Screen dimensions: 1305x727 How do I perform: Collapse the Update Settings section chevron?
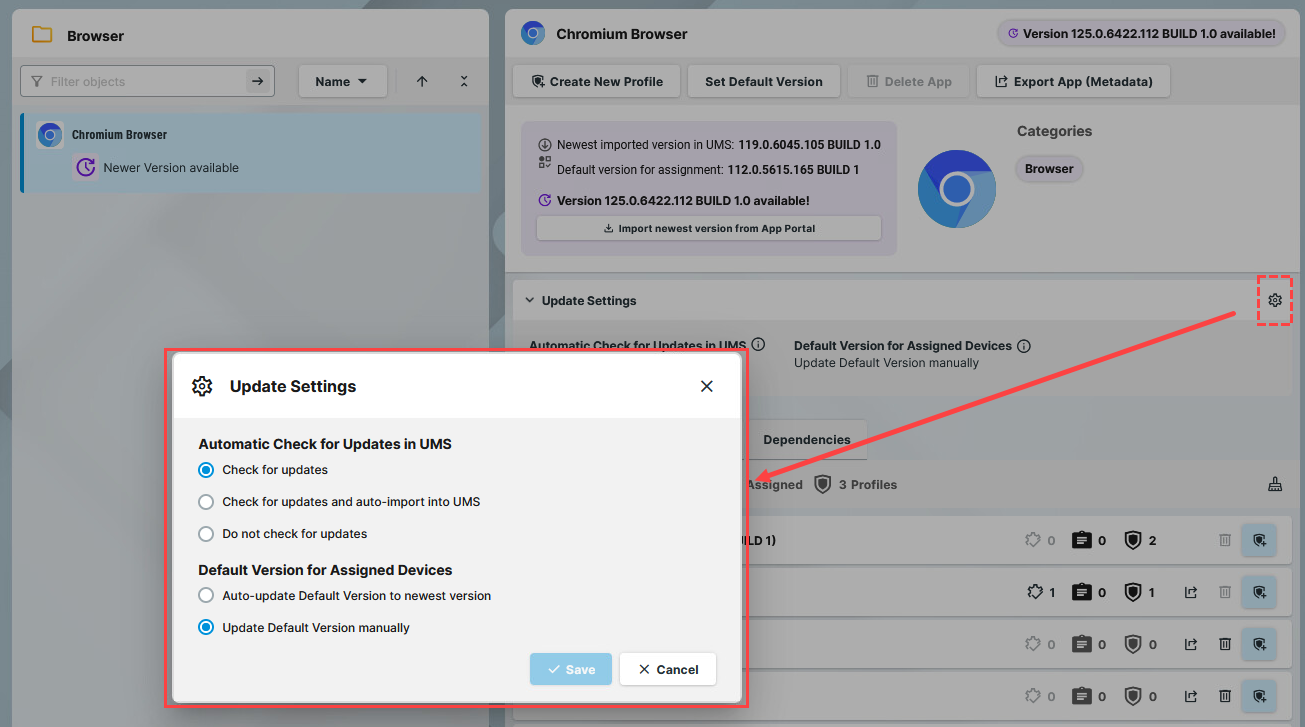tap(530, 301)
